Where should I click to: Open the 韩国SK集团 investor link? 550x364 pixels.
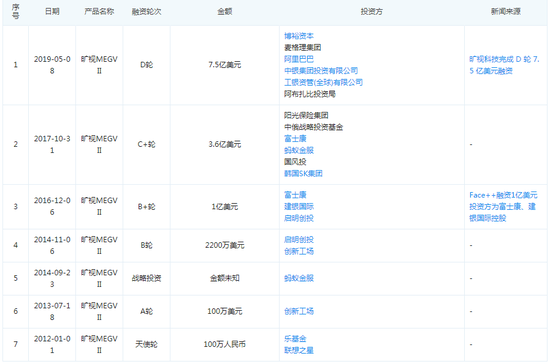(303, 173)
